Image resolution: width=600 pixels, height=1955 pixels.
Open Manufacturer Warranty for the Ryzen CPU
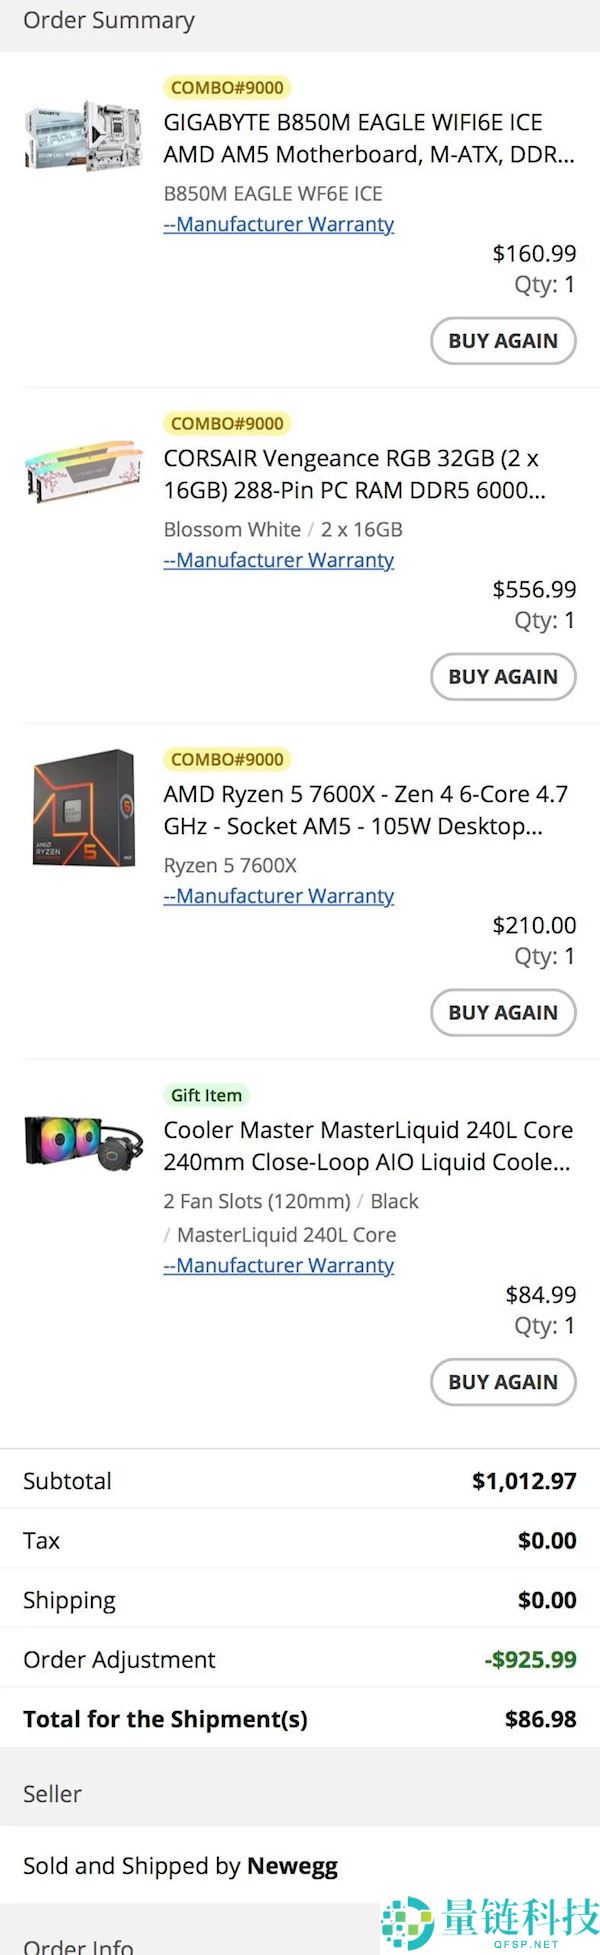pos(278,896)
